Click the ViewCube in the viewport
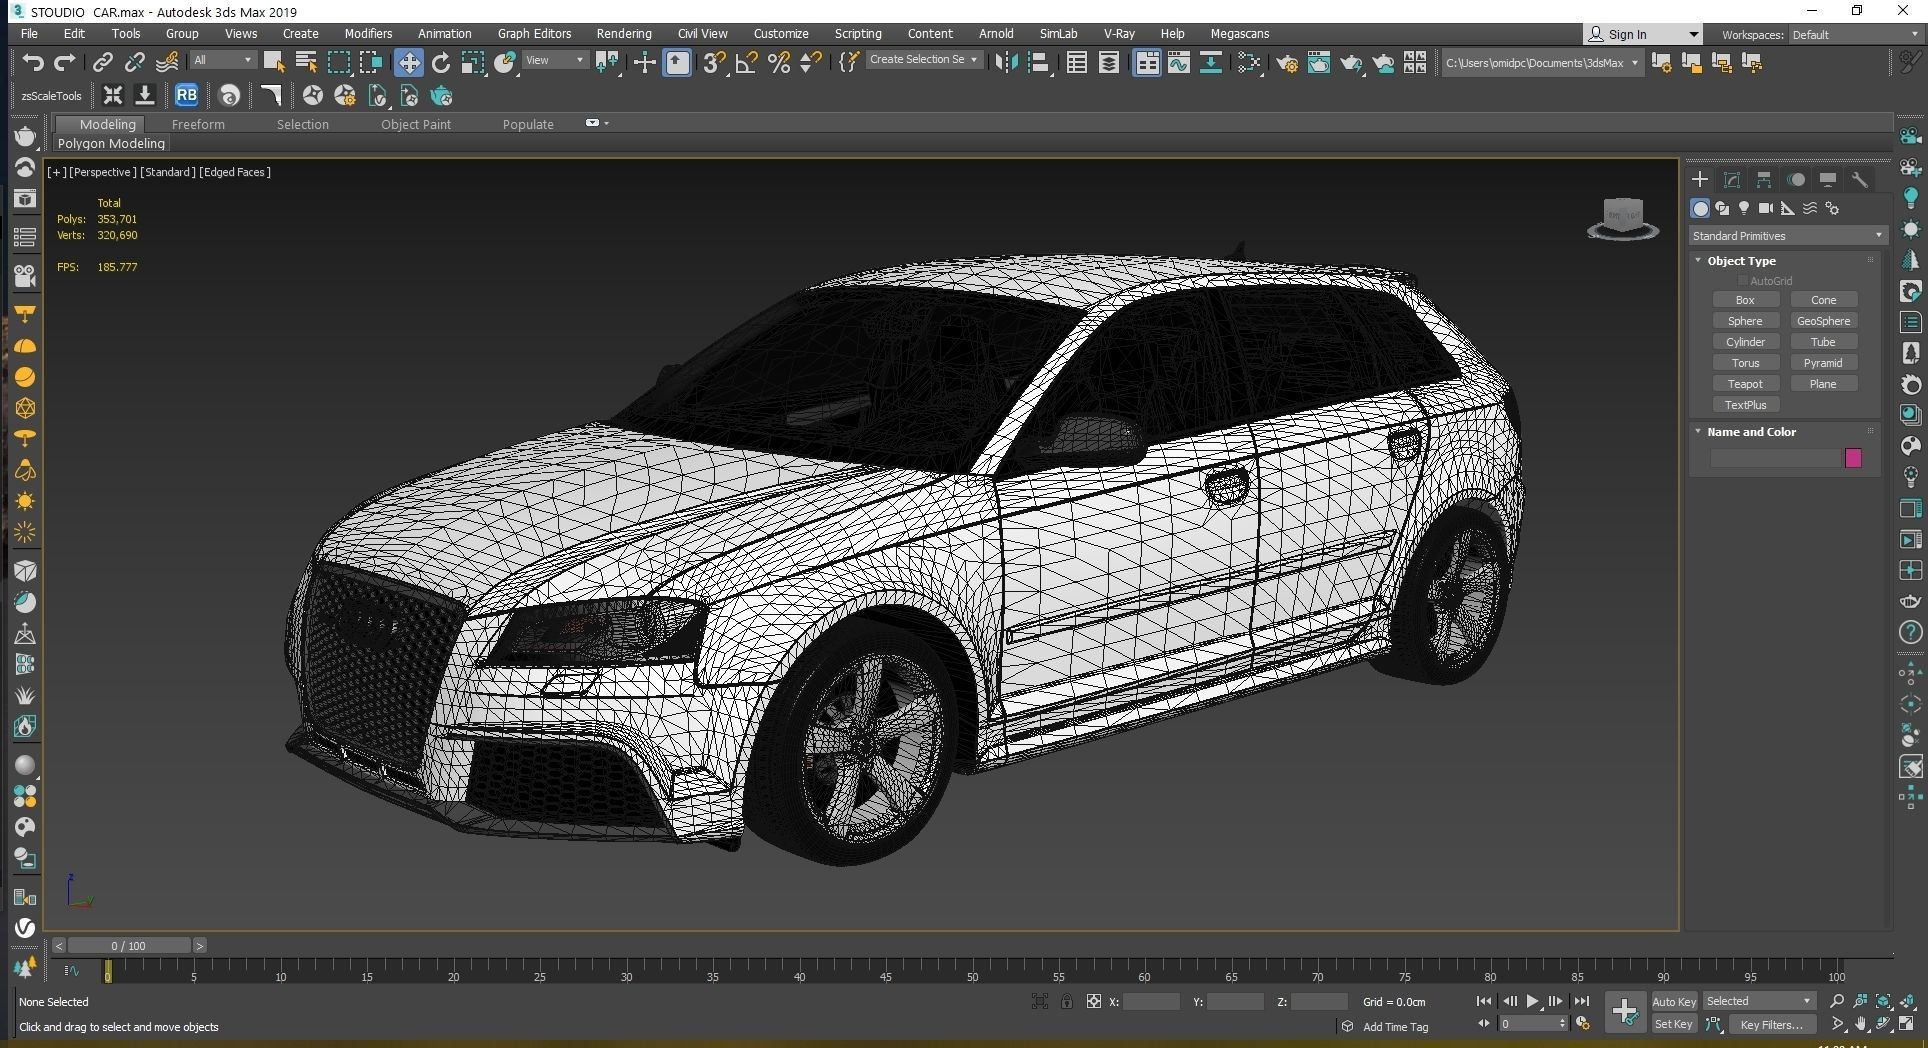This screenshot has height=1048, width=1928. click(1622, 218)
